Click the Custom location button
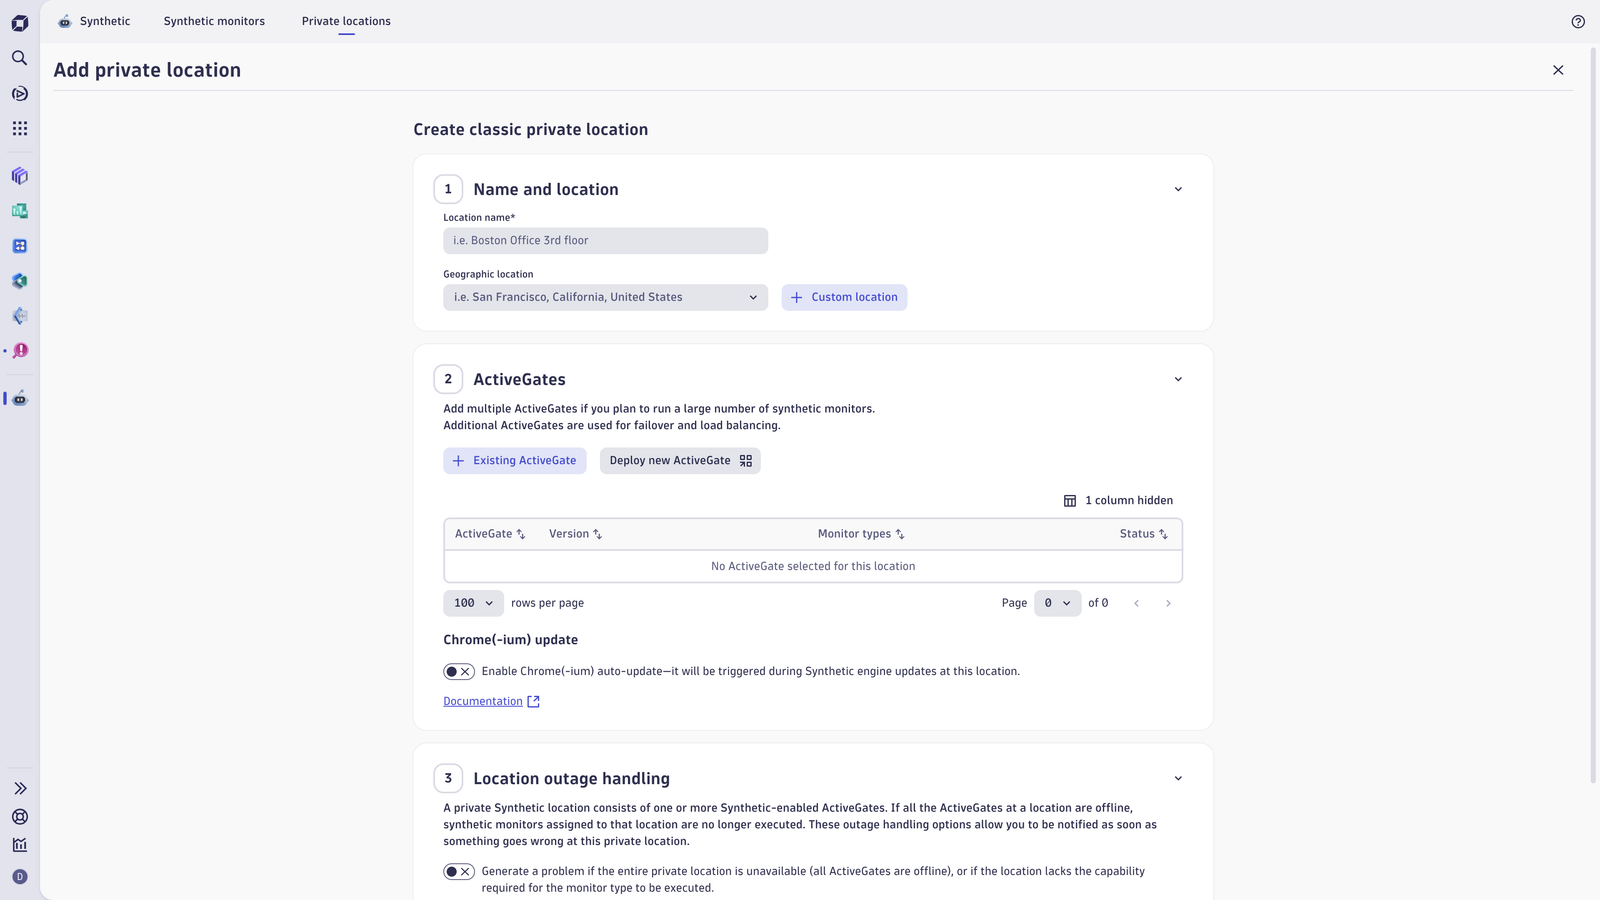The image size is (1600, 900). (844, 297)
